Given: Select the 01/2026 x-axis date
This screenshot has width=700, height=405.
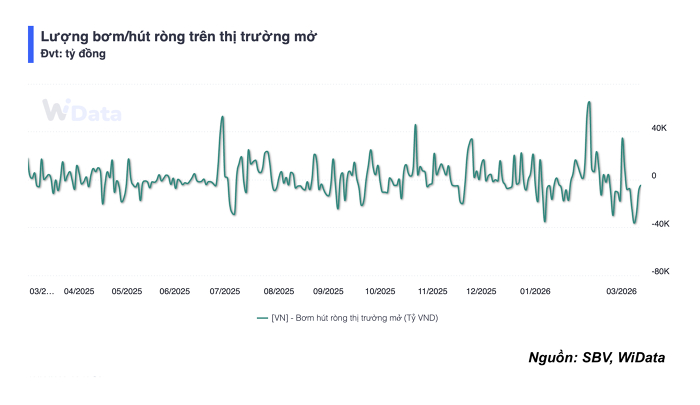Looking at the screenshot, I should pyautogui.click(x=536, y=291).
